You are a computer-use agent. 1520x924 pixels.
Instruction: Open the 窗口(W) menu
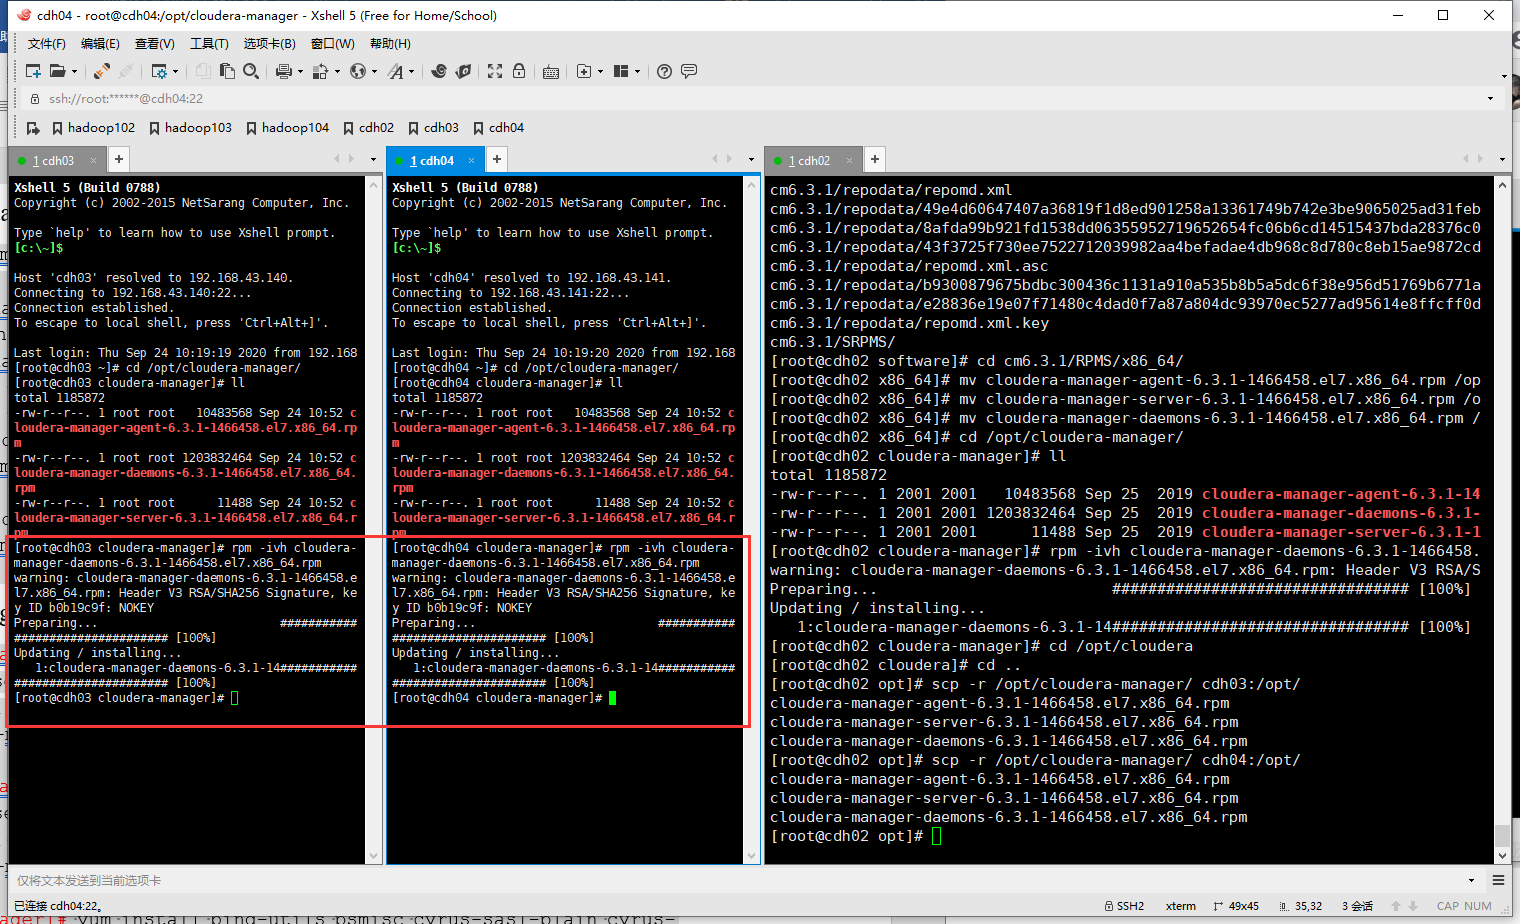(x=333, y=43)
